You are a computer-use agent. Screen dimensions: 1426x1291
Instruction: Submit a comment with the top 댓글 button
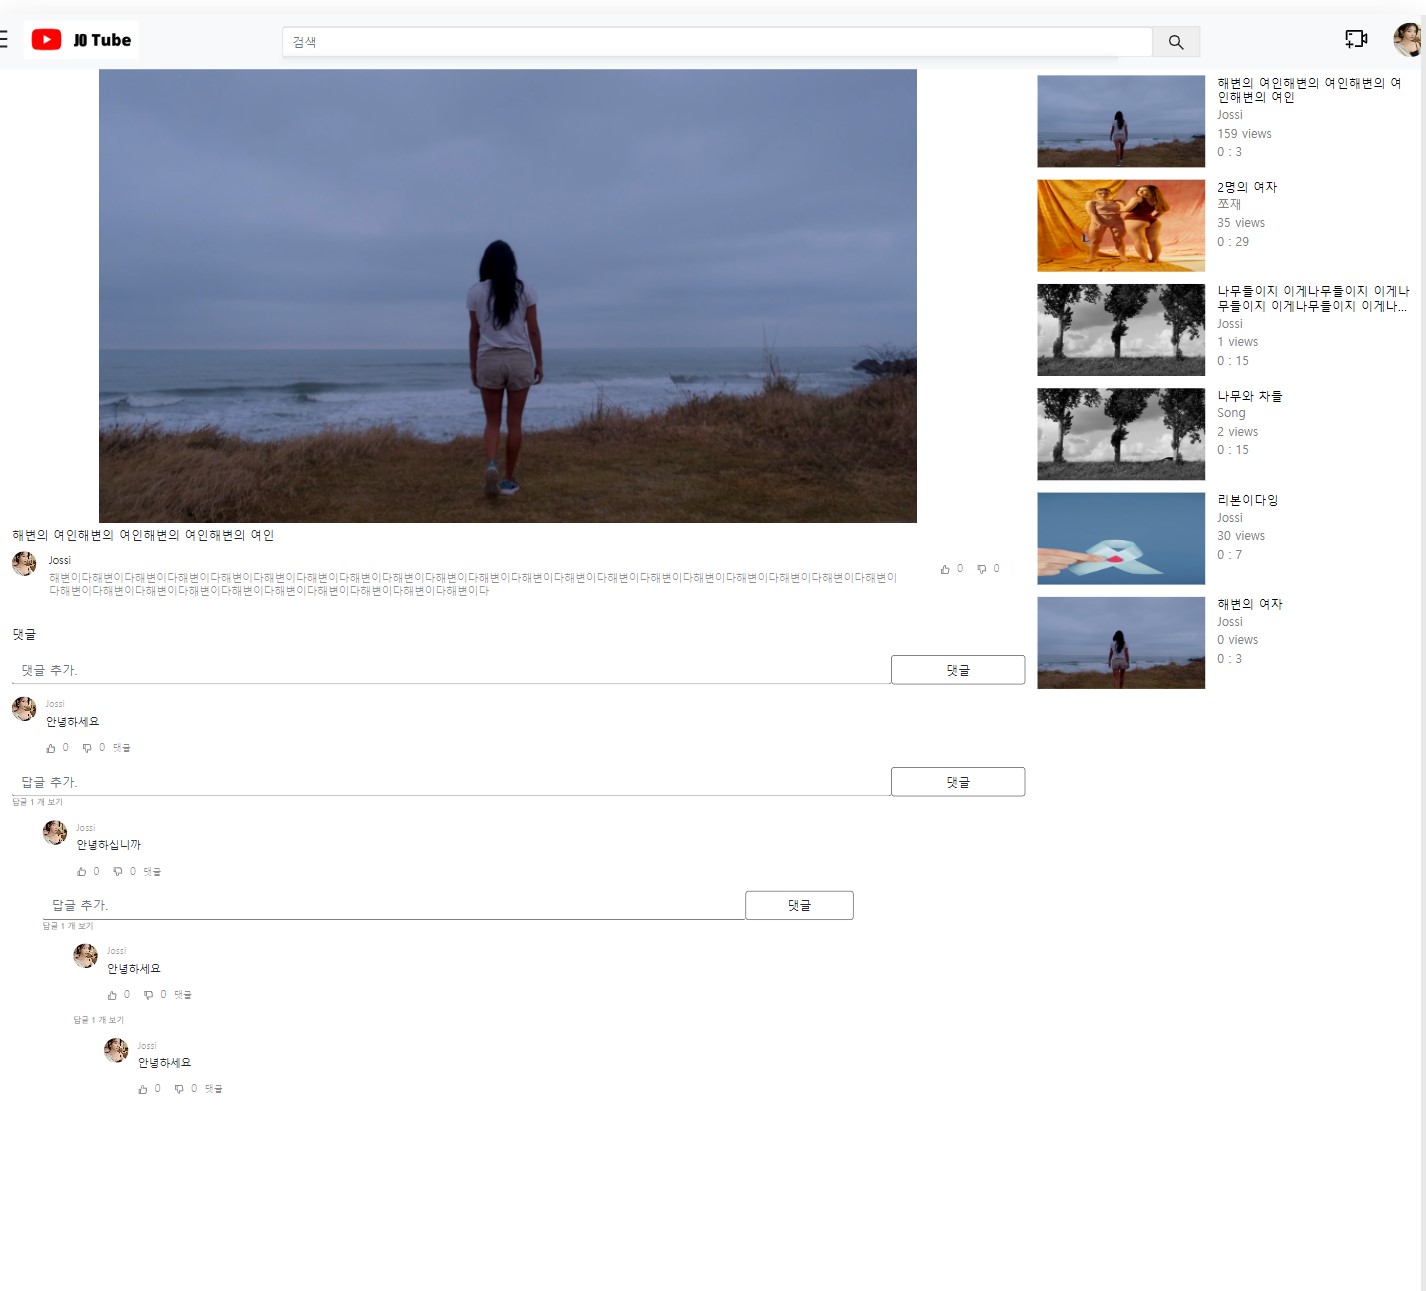(957, 669)
